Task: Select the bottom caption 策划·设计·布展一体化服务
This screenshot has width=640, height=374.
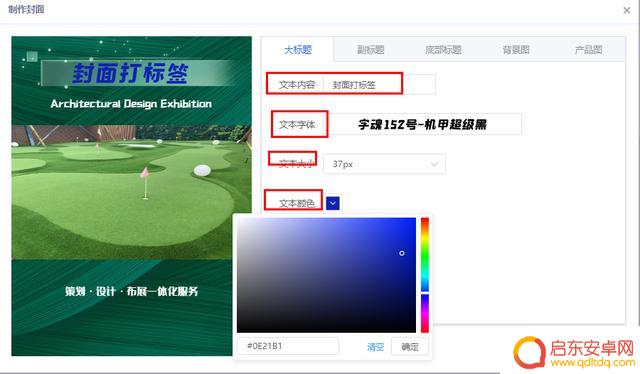Action: pyautogui.click(x=131, y=291)
